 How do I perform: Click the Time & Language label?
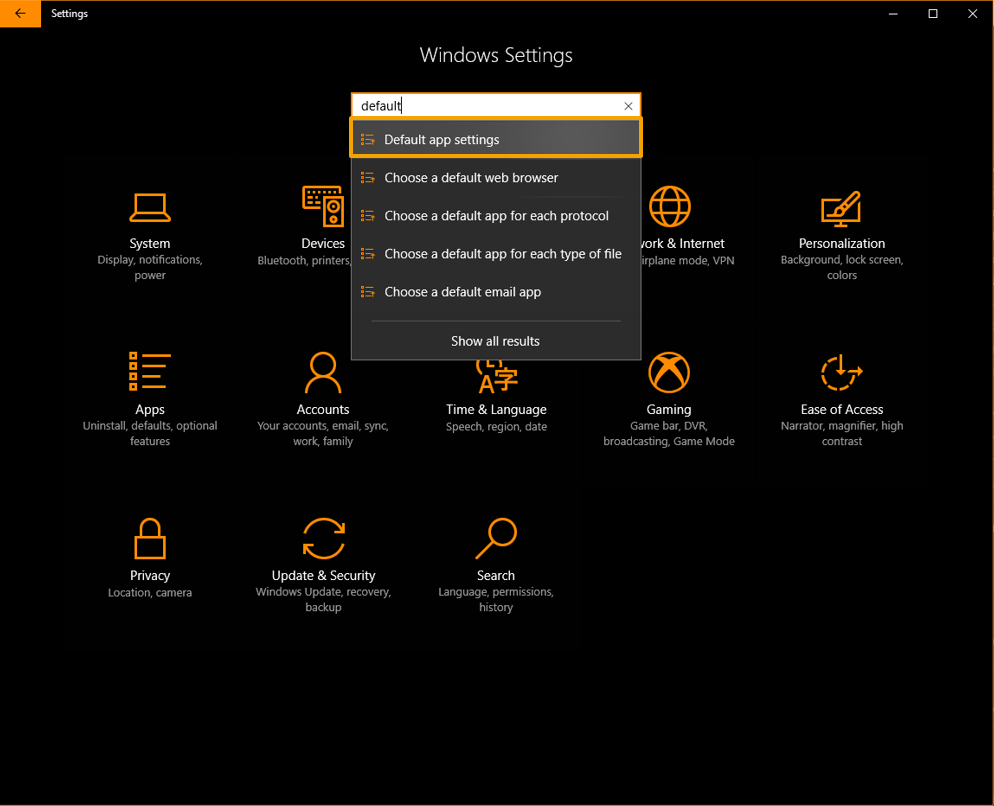[496, 410]
